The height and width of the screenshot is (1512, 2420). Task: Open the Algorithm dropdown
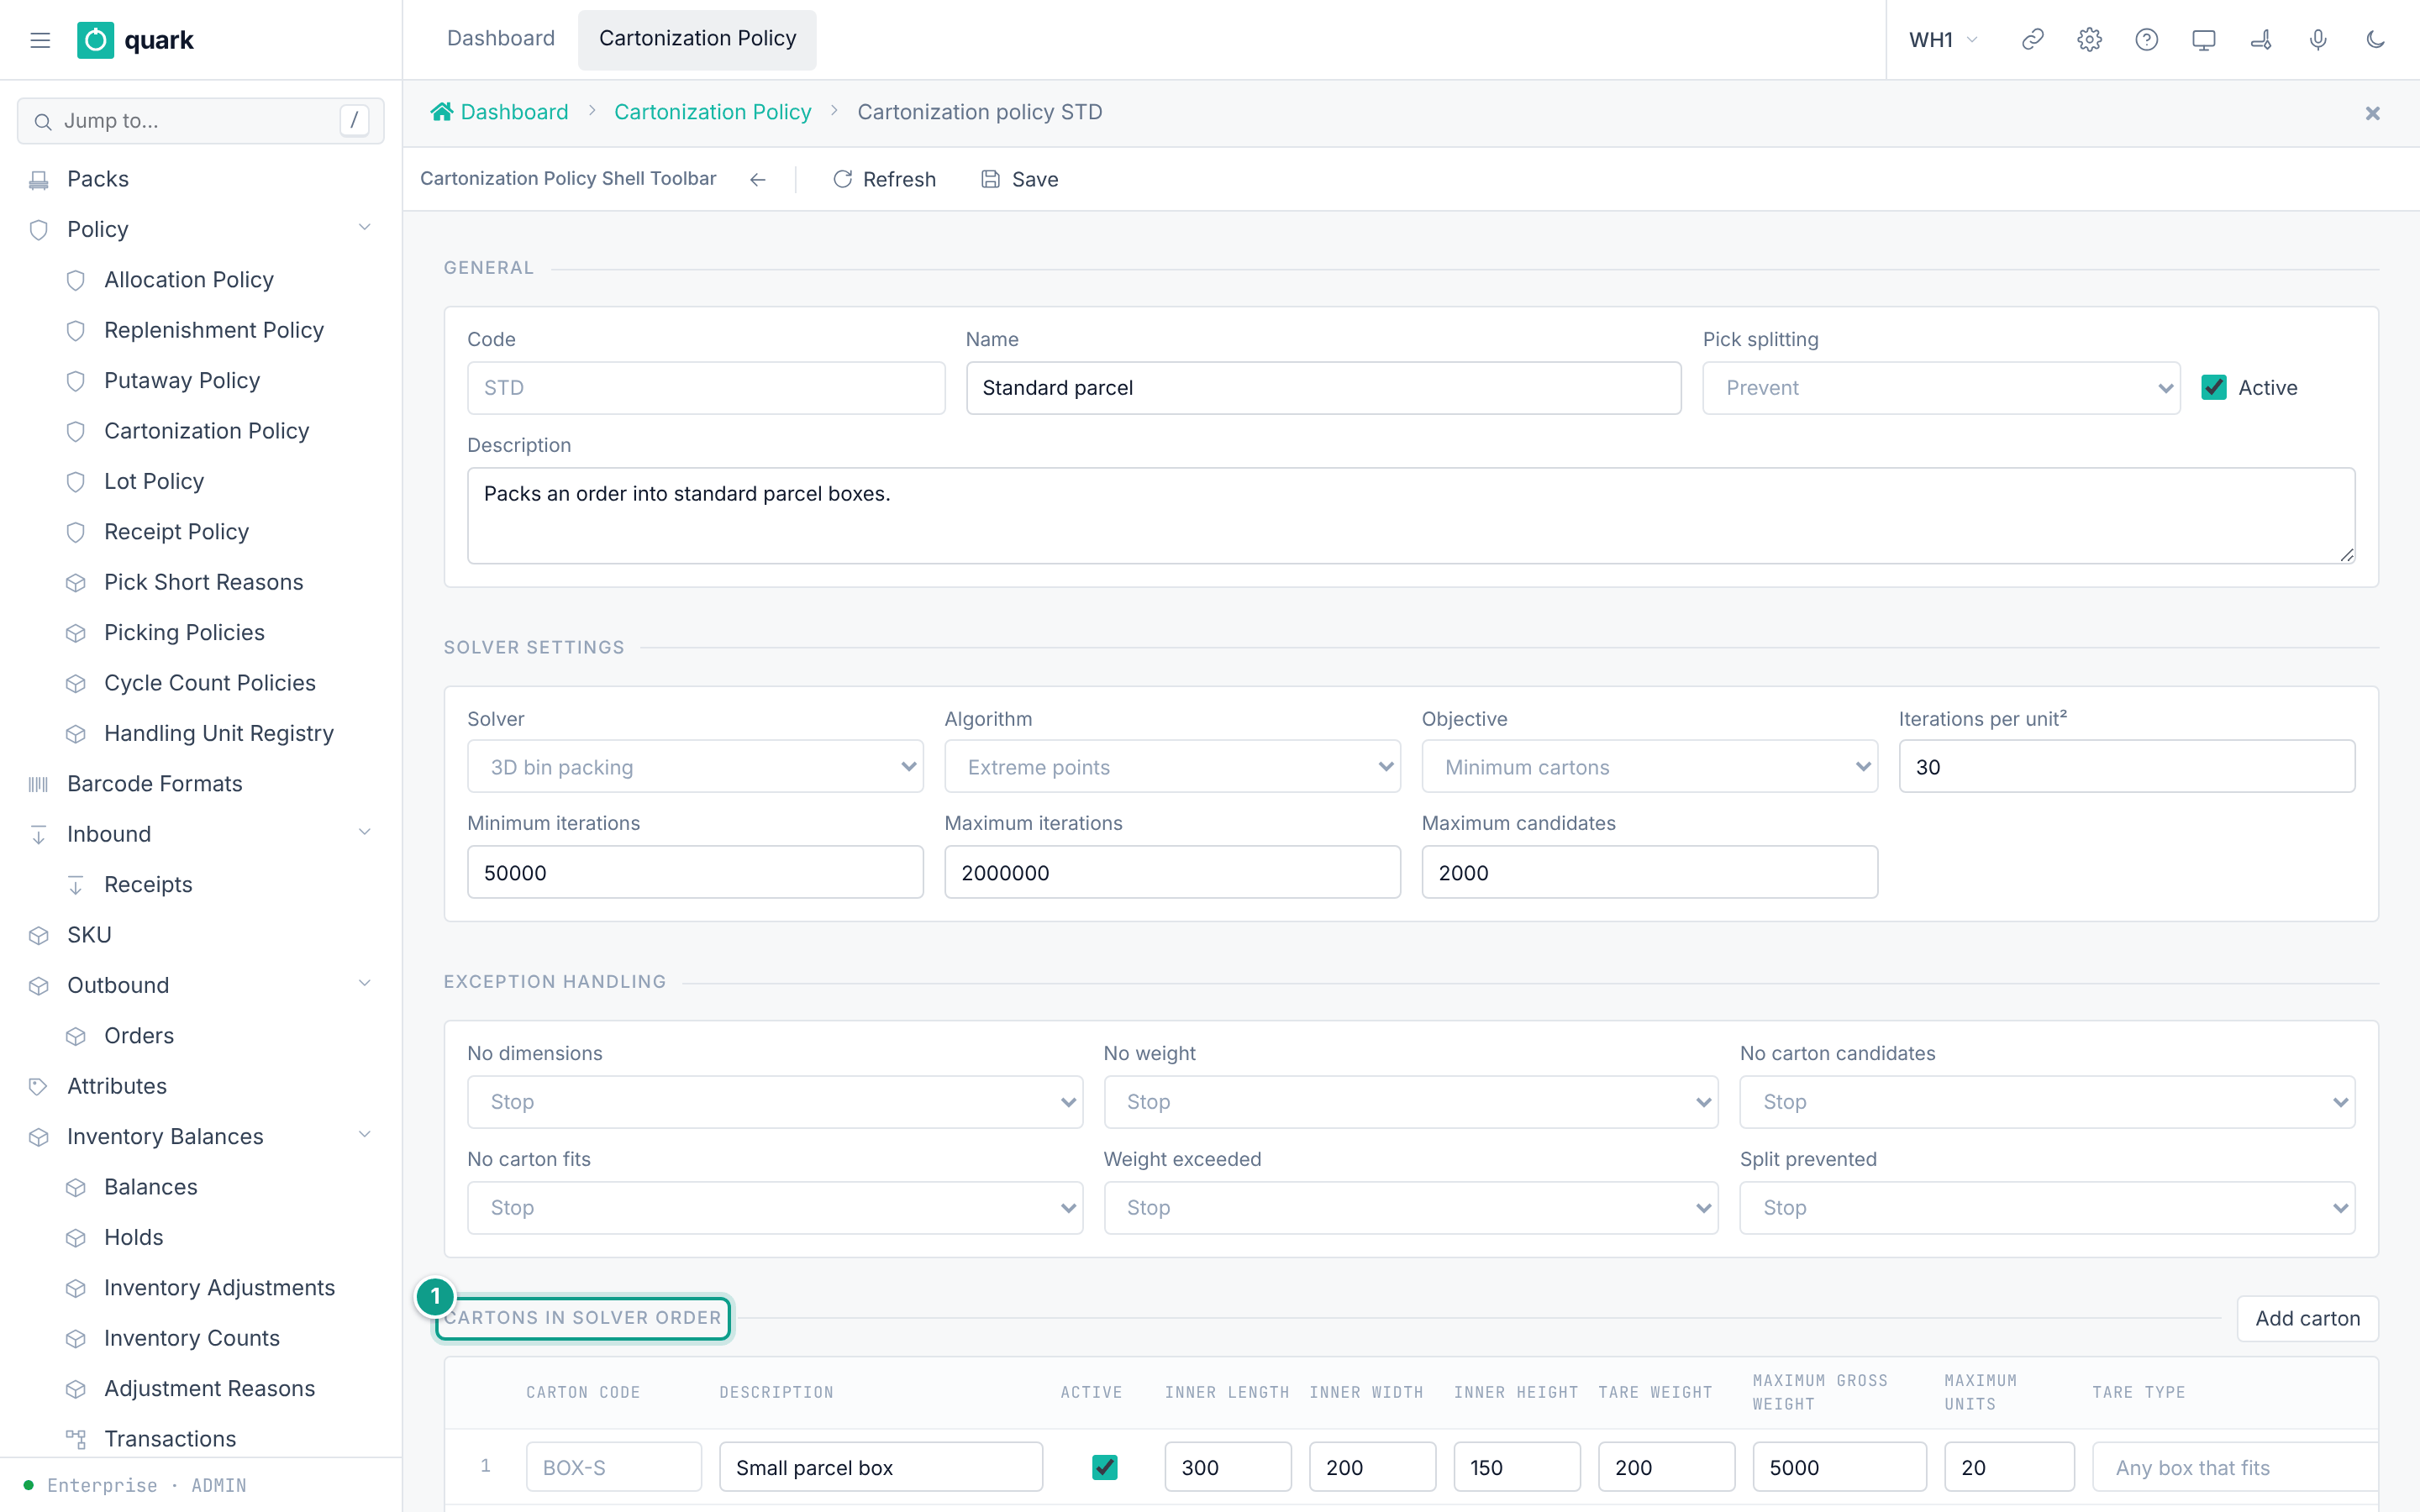click(x=1172, y=767)
